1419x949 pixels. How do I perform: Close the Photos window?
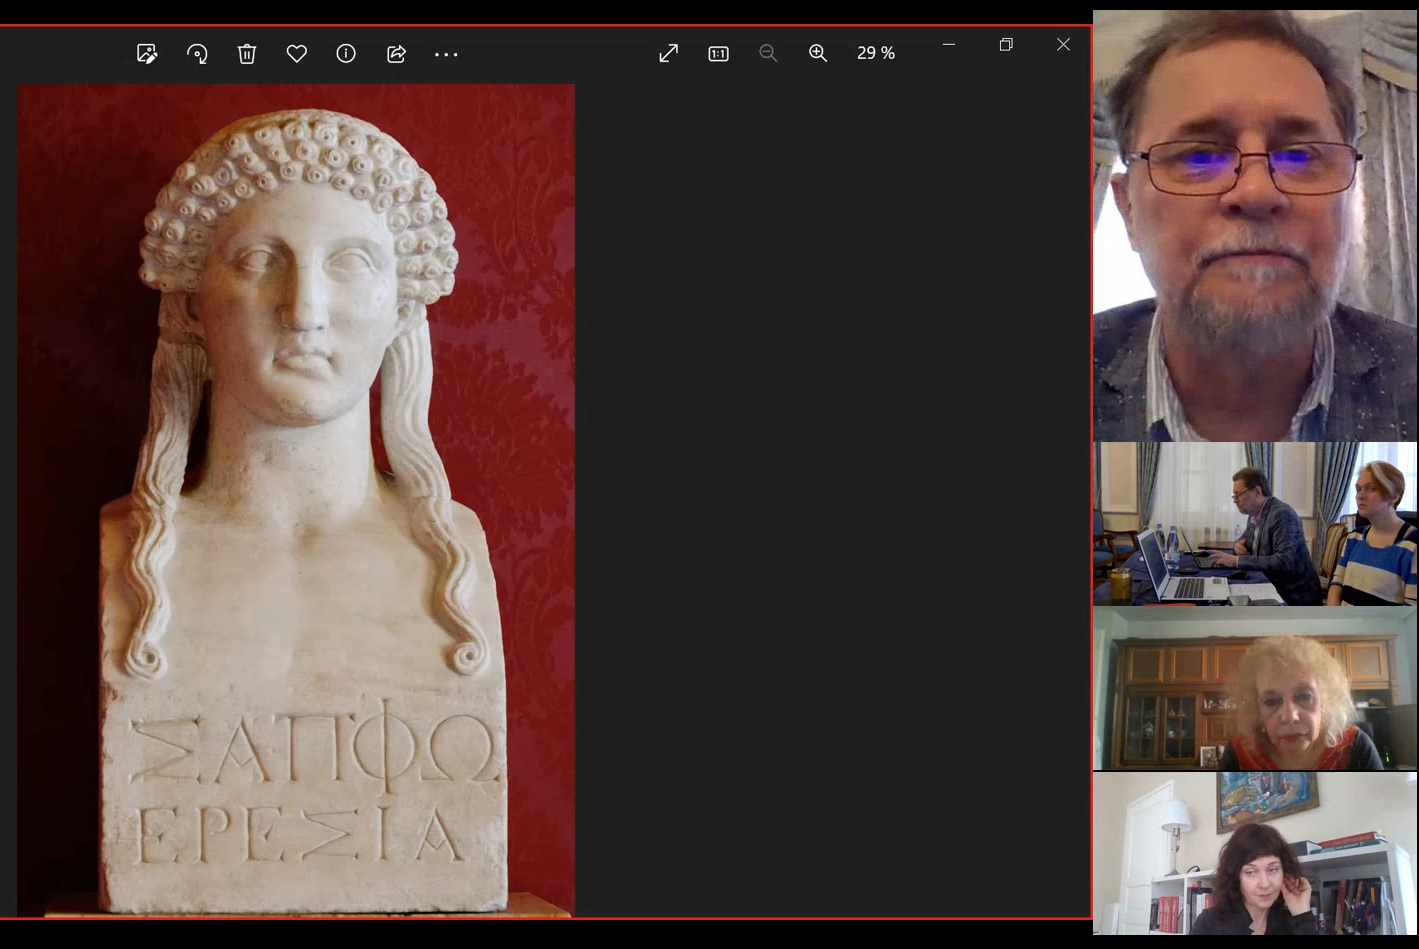(x=1063, y=44)
